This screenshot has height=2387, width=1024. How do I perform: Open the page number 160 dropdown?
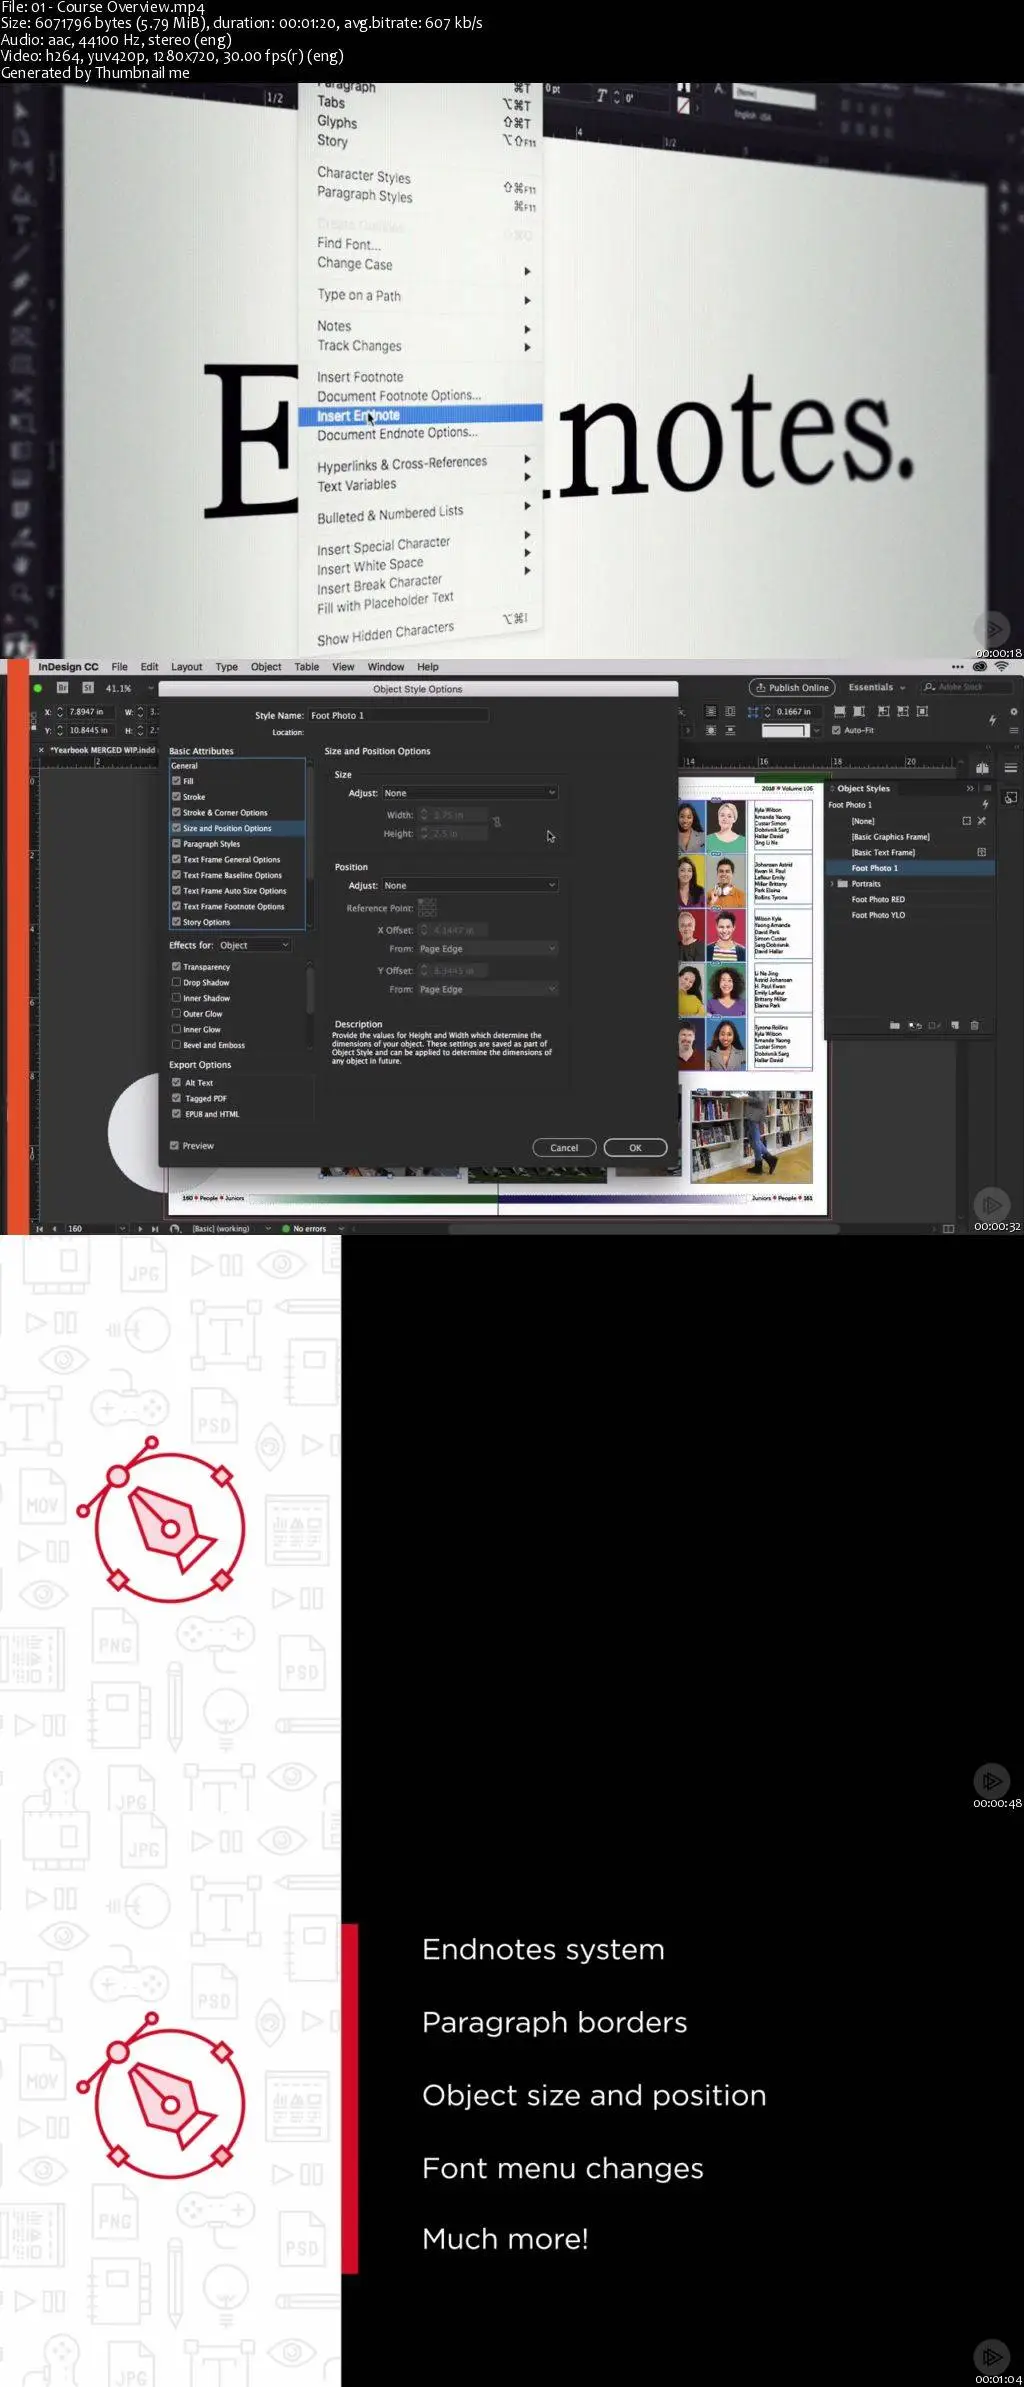coord(122,1228)
